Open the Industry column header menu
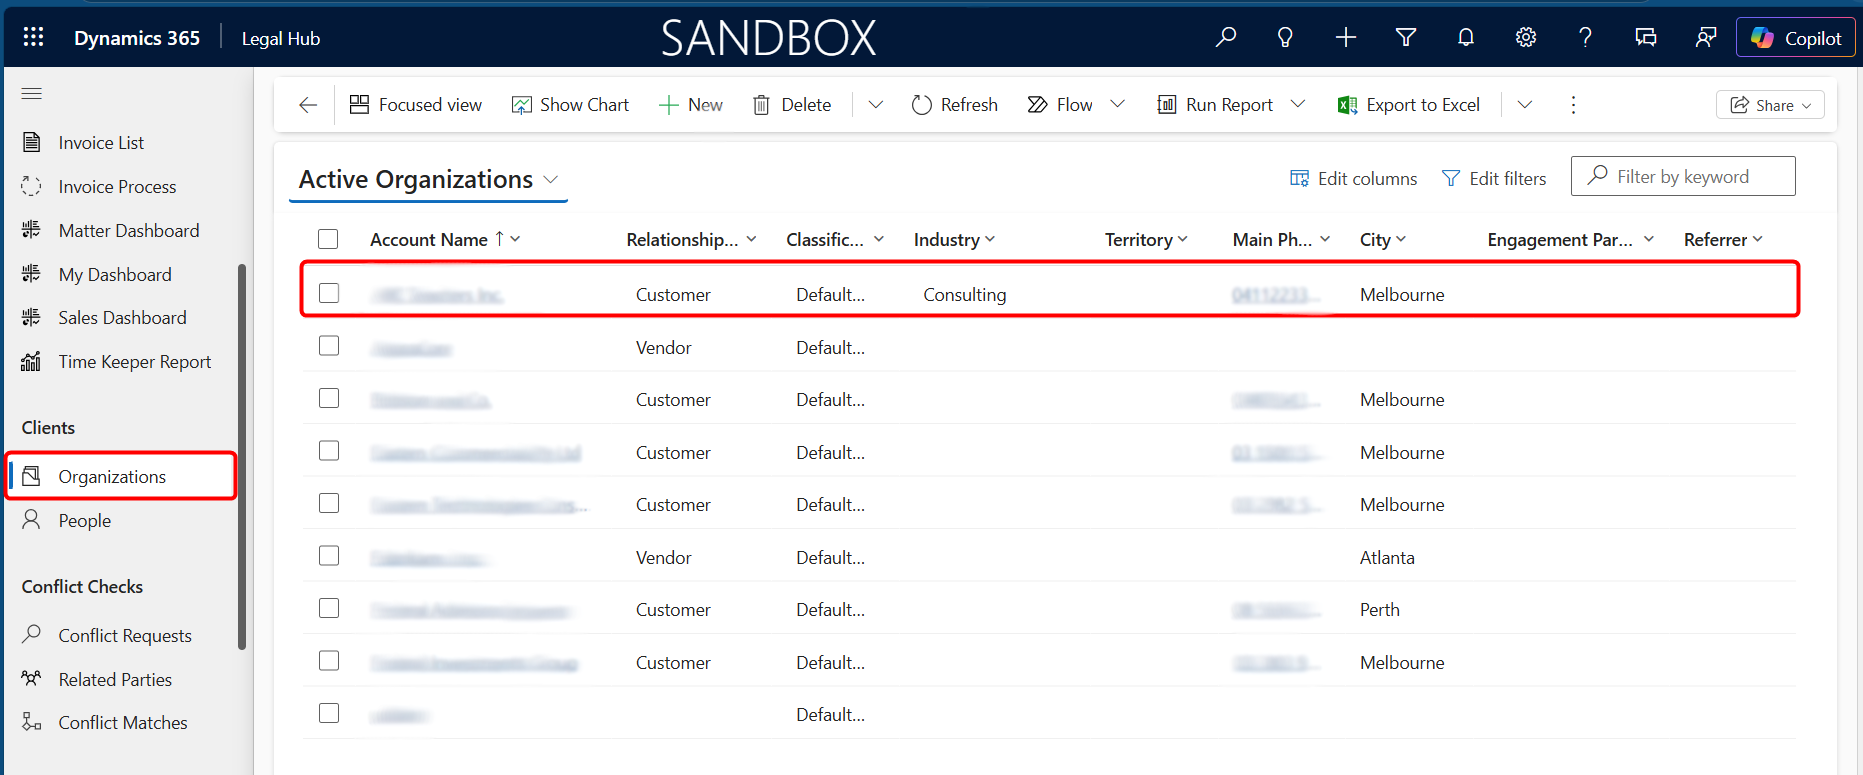1863x775 pixels. 954,240
